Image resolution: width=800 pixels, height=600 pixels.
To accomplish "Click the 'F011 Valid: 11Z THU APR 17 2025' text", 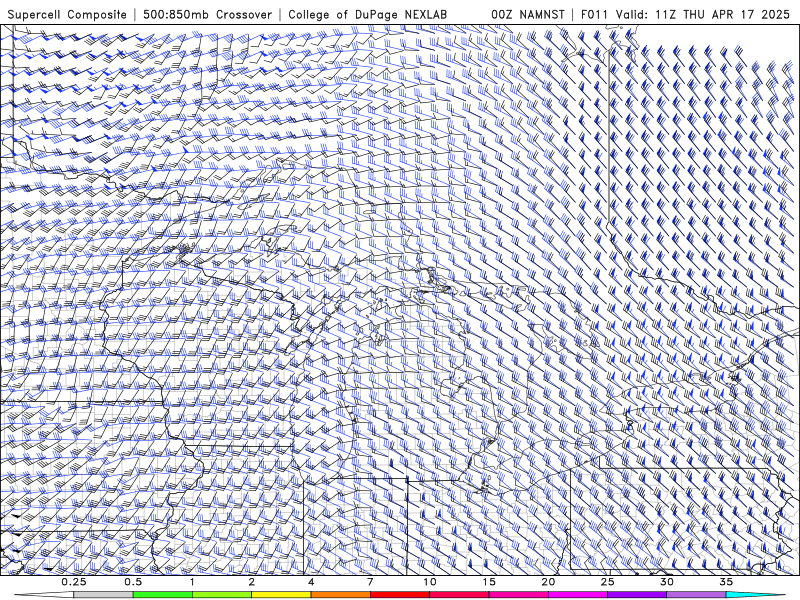I will click(x=685, y=14).
